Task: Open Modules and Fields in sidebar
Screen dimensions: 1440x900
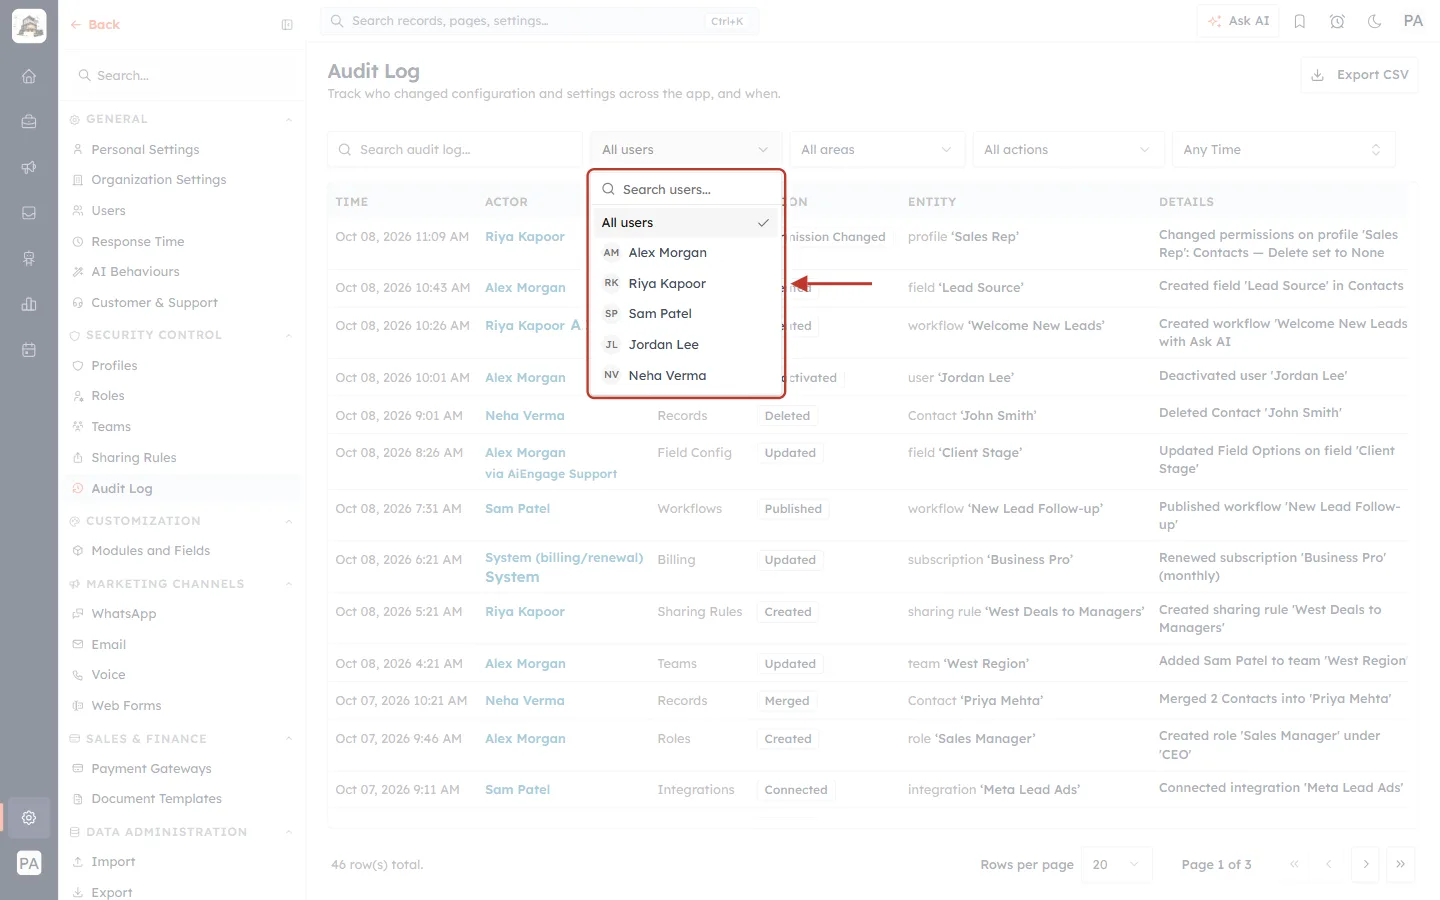Action: [151, 551]
